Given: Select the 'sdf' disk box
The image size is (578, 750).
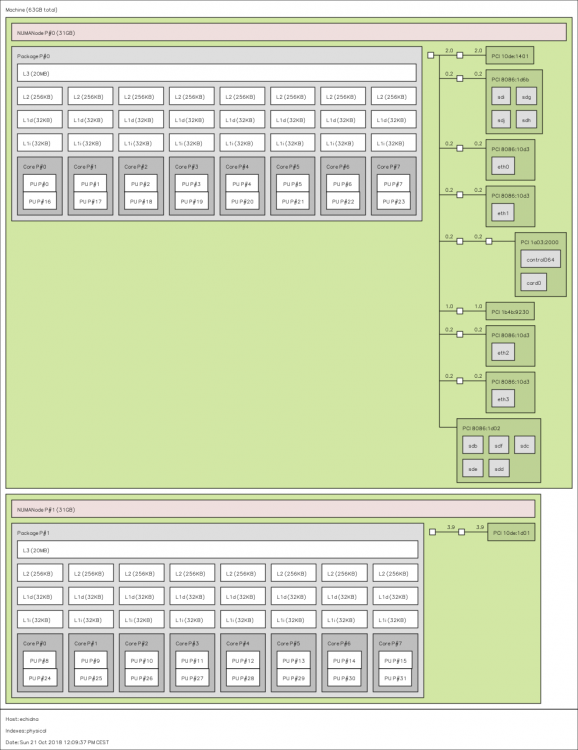Looking at the screenshot, I should pyautogui.click(x=499, y=445).
